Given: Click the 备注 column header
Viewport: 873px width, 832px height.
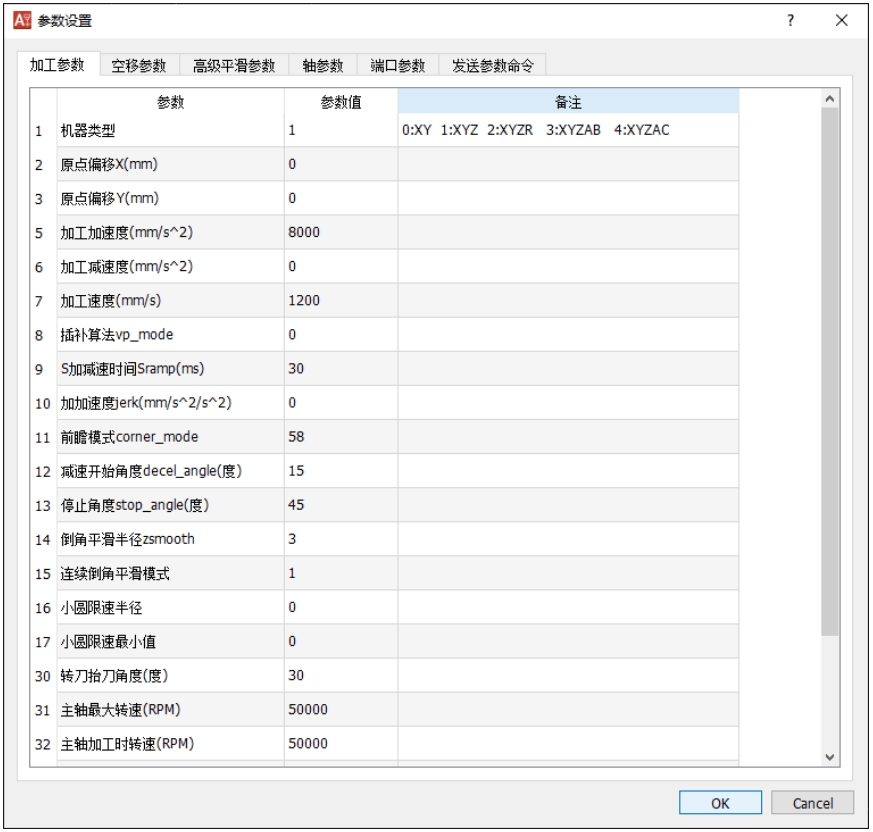Looking at the screenshot, I should (x=568, y=102).
